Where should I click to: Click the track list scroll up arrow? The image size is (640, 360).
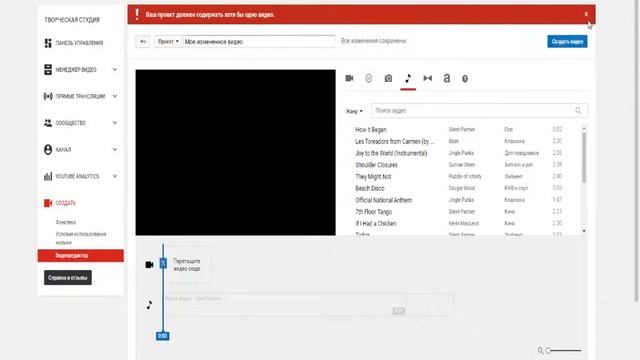[584, 128]
